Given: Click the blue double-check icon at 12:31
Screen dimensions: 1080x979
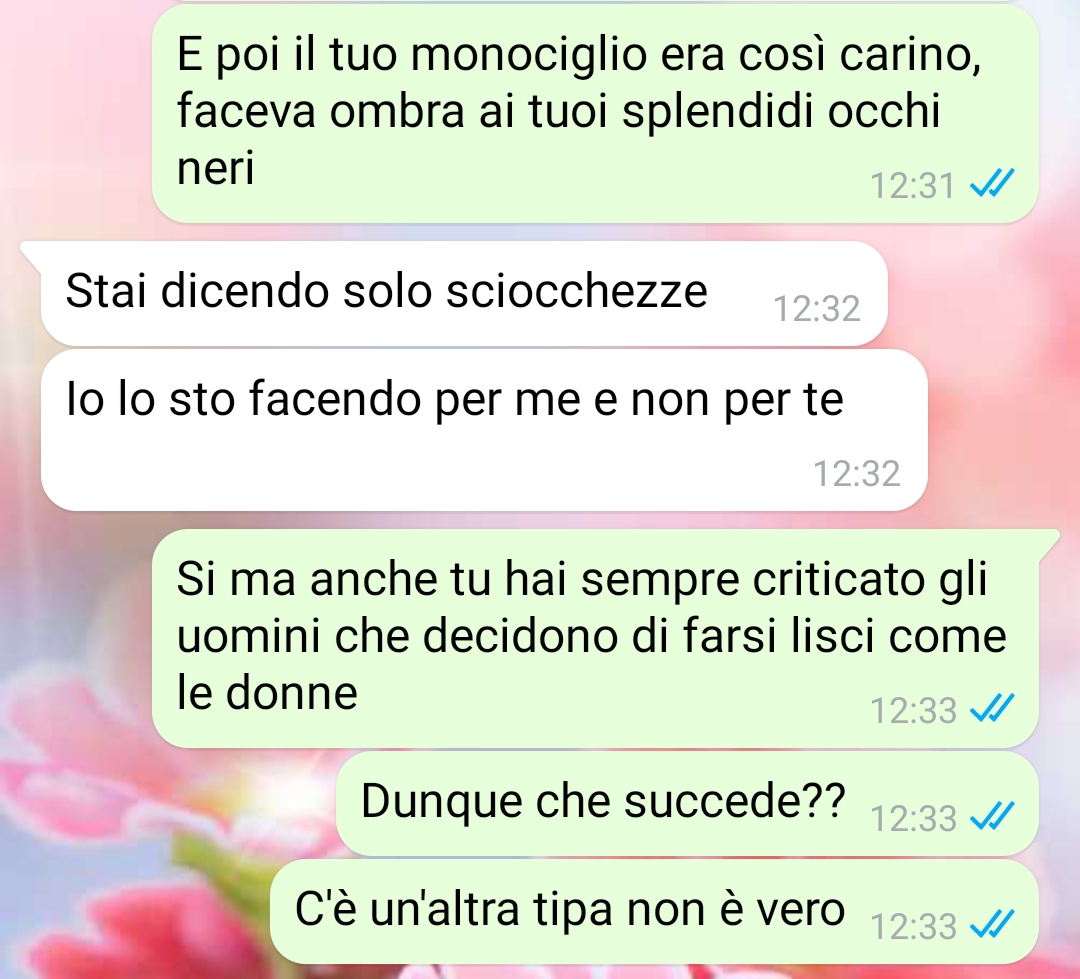Looking at the screenshot, I should [992, 184].
